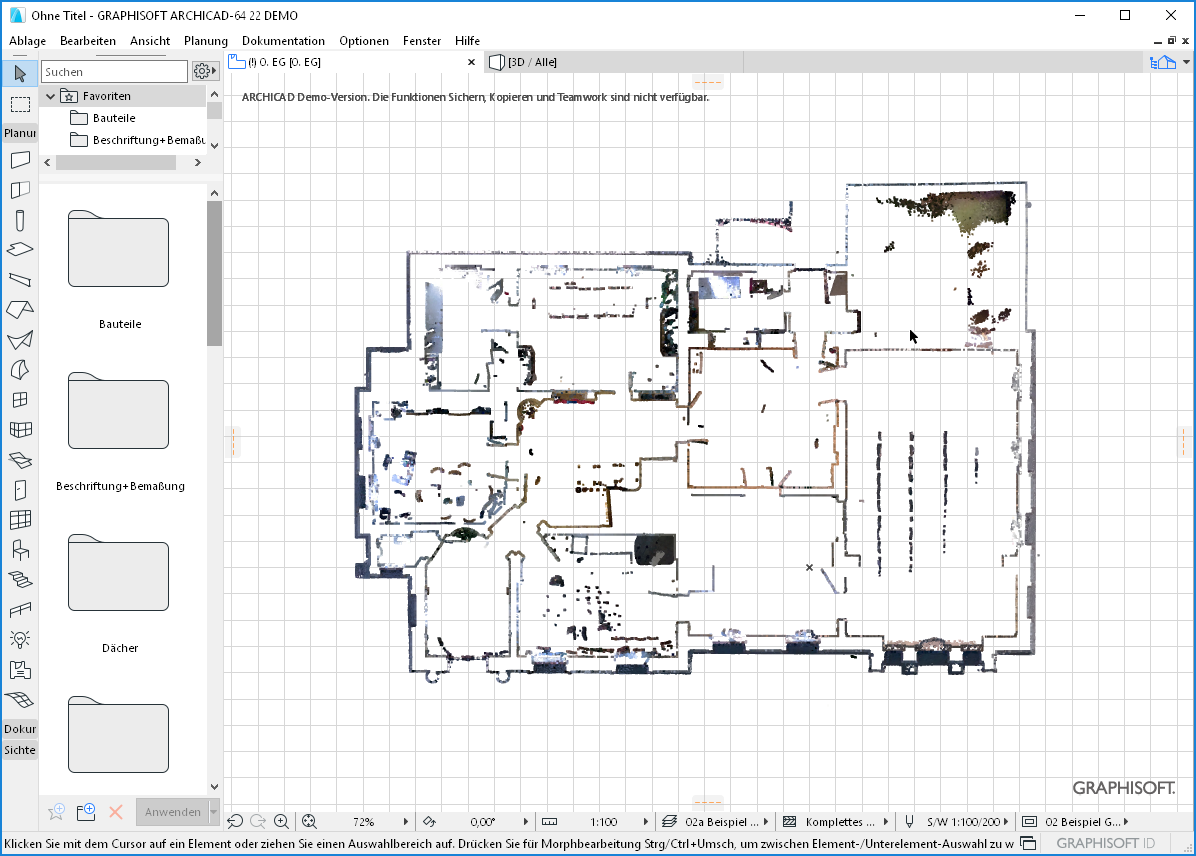
Task: Open the Bearbeiten menu
Action: 88,40
